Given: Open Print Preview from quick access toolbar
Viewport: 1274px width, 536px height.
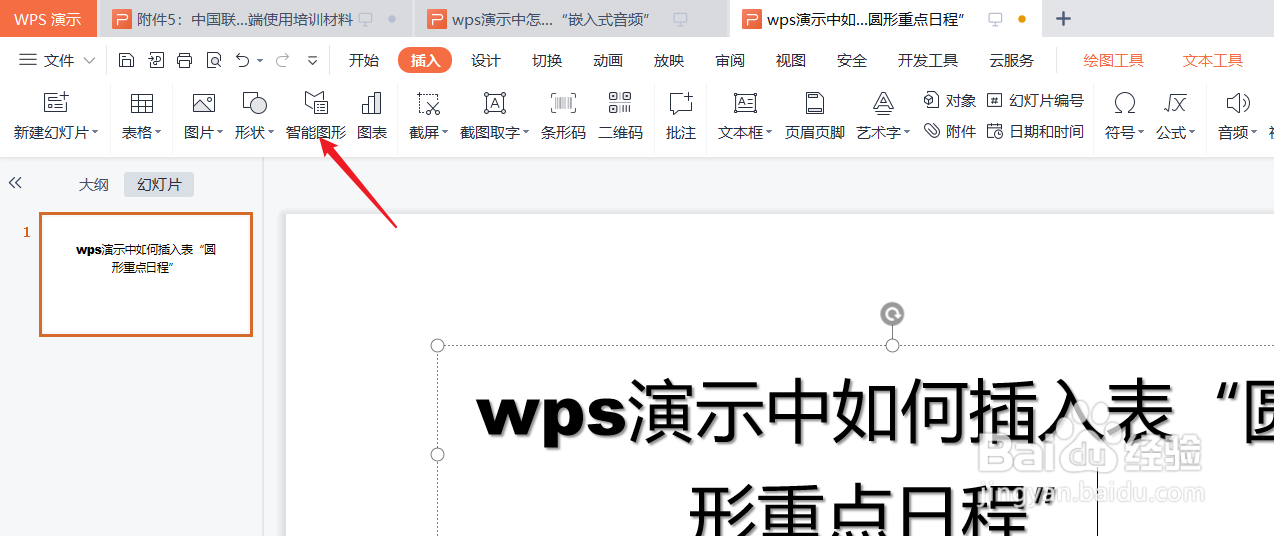Looking at the screenshot, I should (x=214, y=60).
